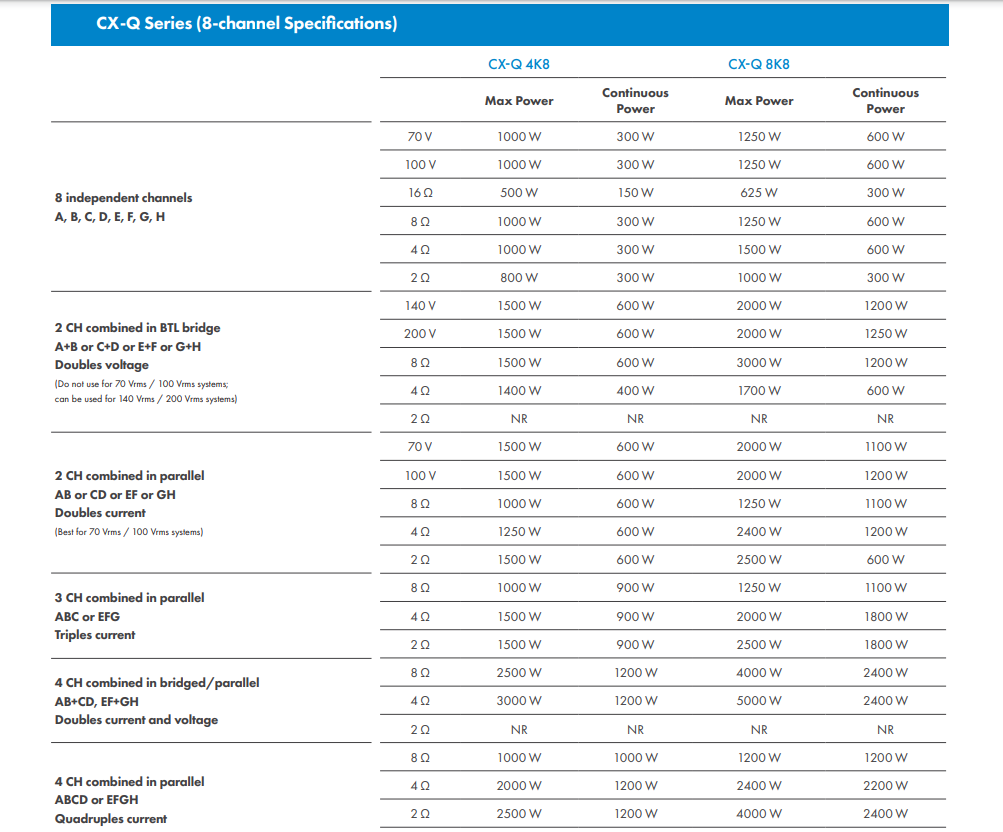Click the 150 W continuous power value
The width and height of the screenshot is (1003, 832).
coord(635,193)
